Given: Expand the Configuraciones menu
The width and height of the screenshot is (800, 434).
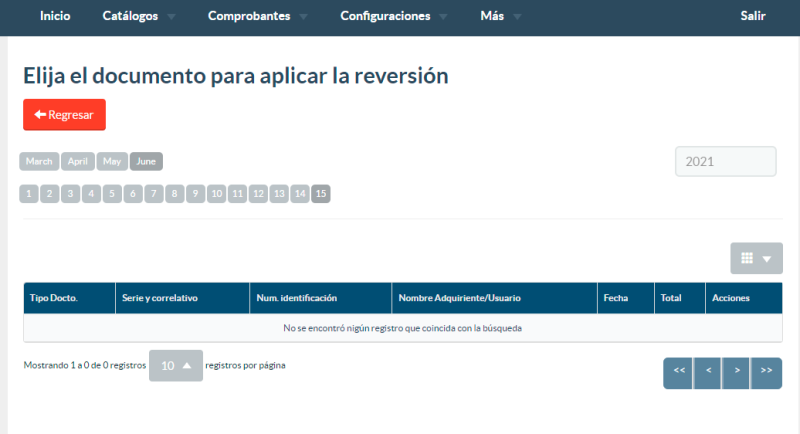Looking at the screenshot, I should pos(393,16).
